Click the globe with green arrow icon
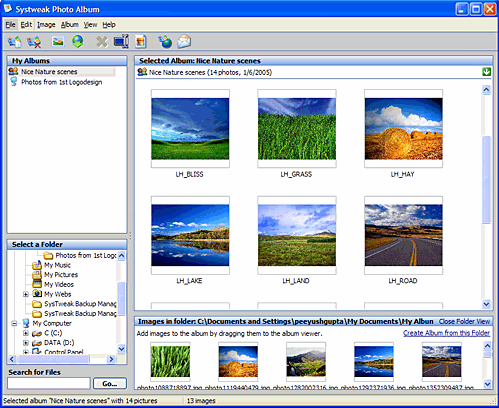499x408 pixels. click(x=78, y=42)
